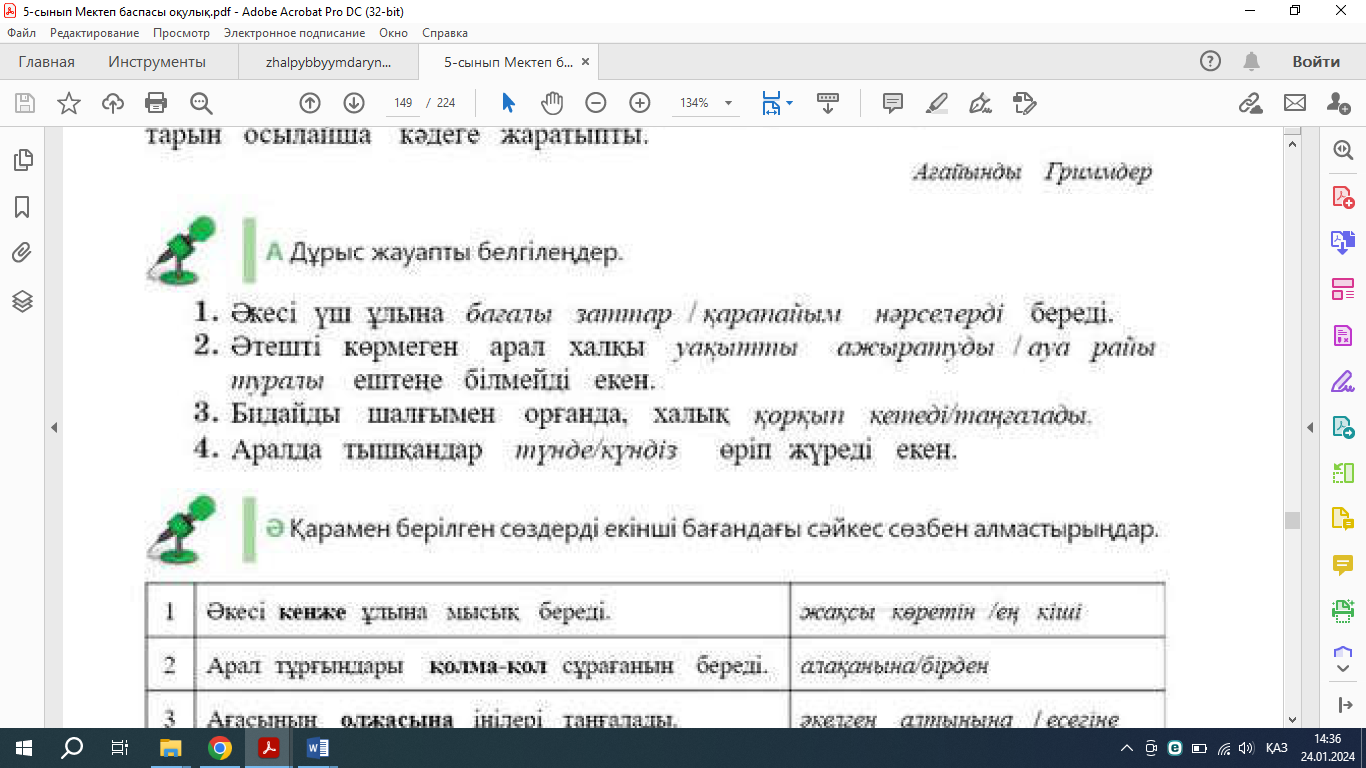Open the Fill & Sign tool in the right pane
Viewport: 1366px width, 768px height.
(x=1343, y=381)
